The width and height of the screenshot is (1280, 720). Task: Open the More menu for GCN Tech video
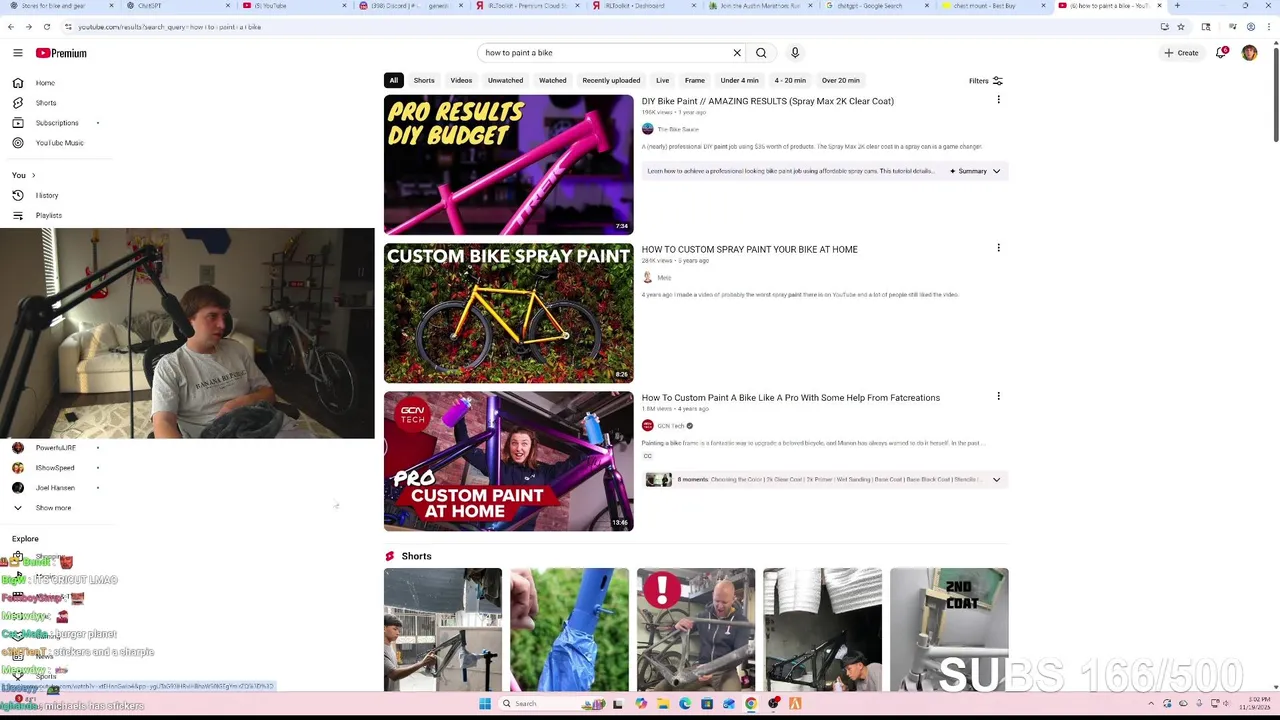(998, 396)
